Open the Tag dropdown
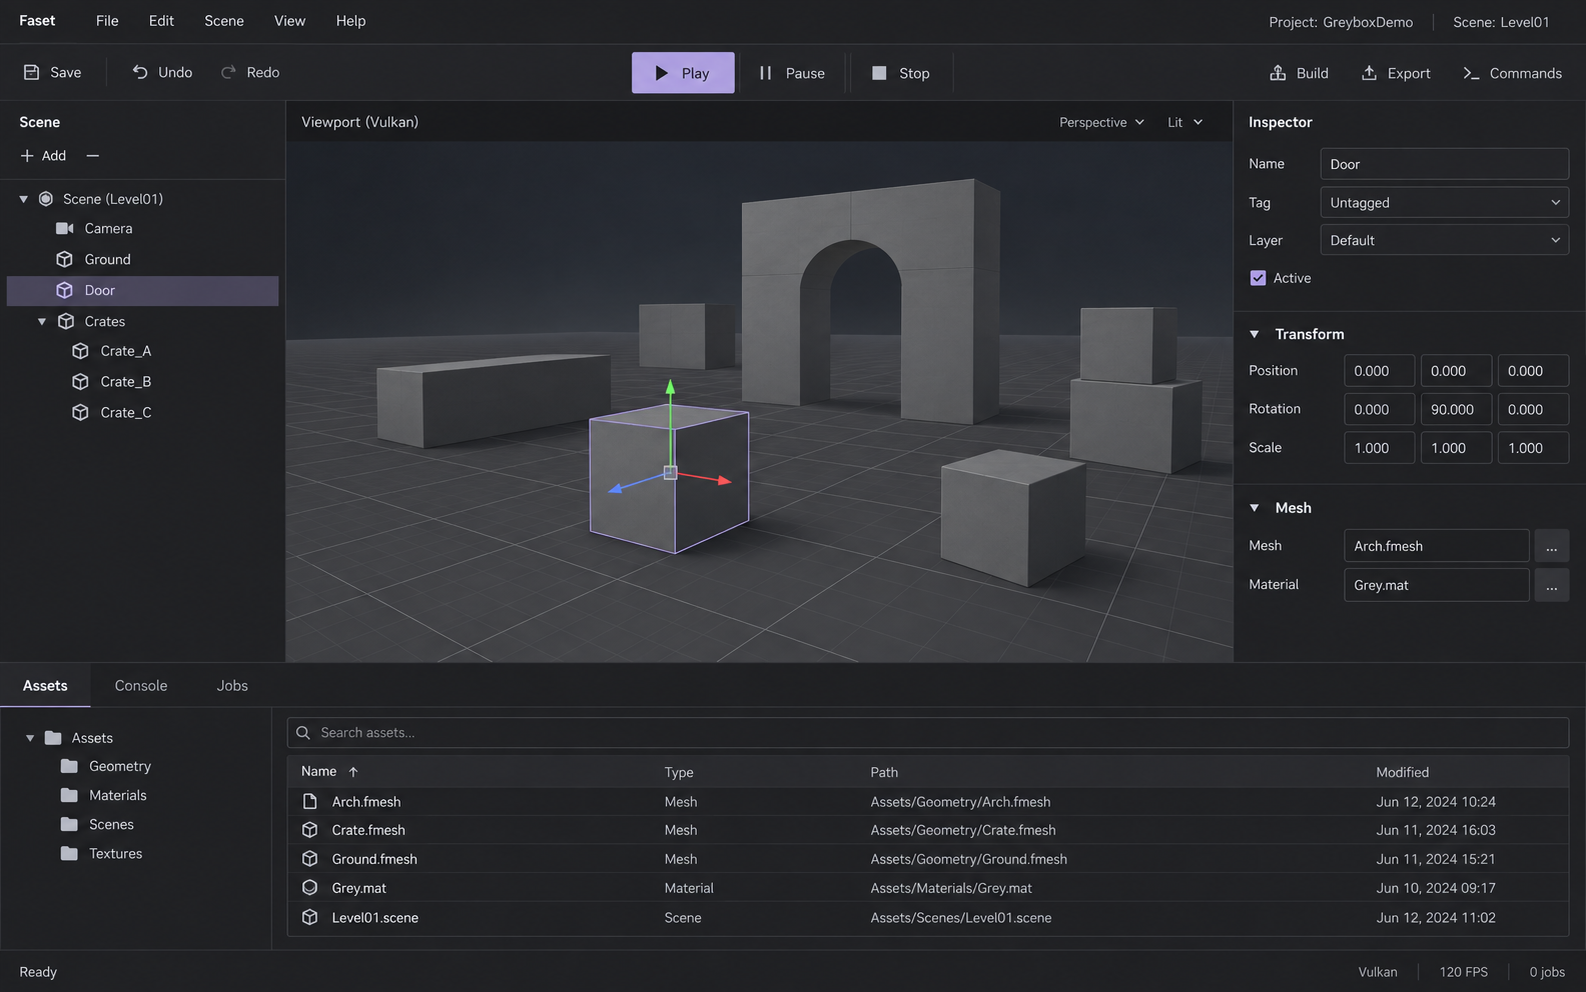Image resolution: width=1586 pixels, height=992 pixels. [1444, 202]
